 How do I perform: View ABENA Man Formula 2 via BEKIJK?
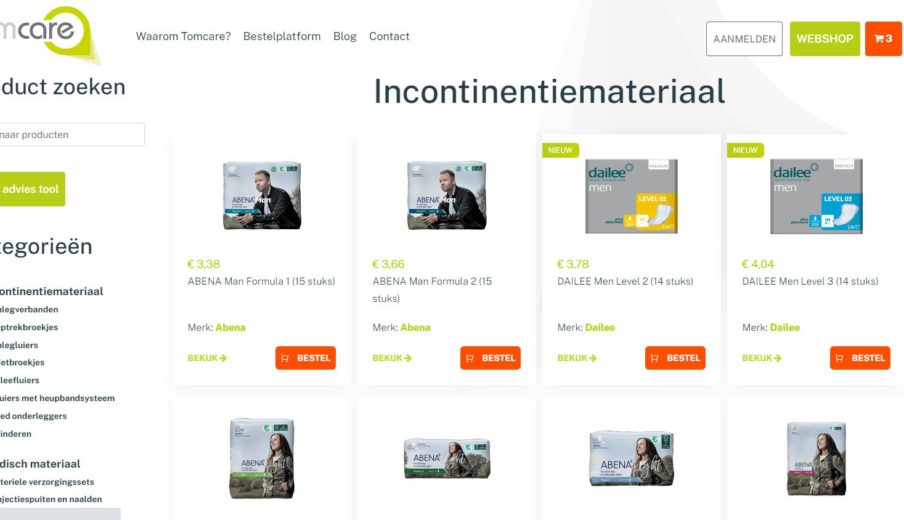pyautogui.click(x=392, y=358)
